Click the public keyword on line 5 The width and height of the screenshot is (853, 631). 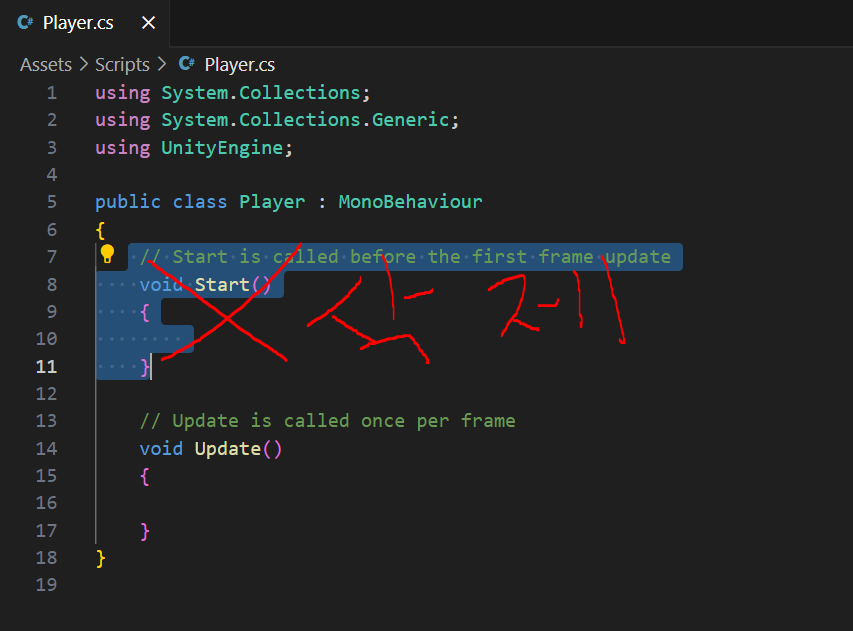click(128, 202)
